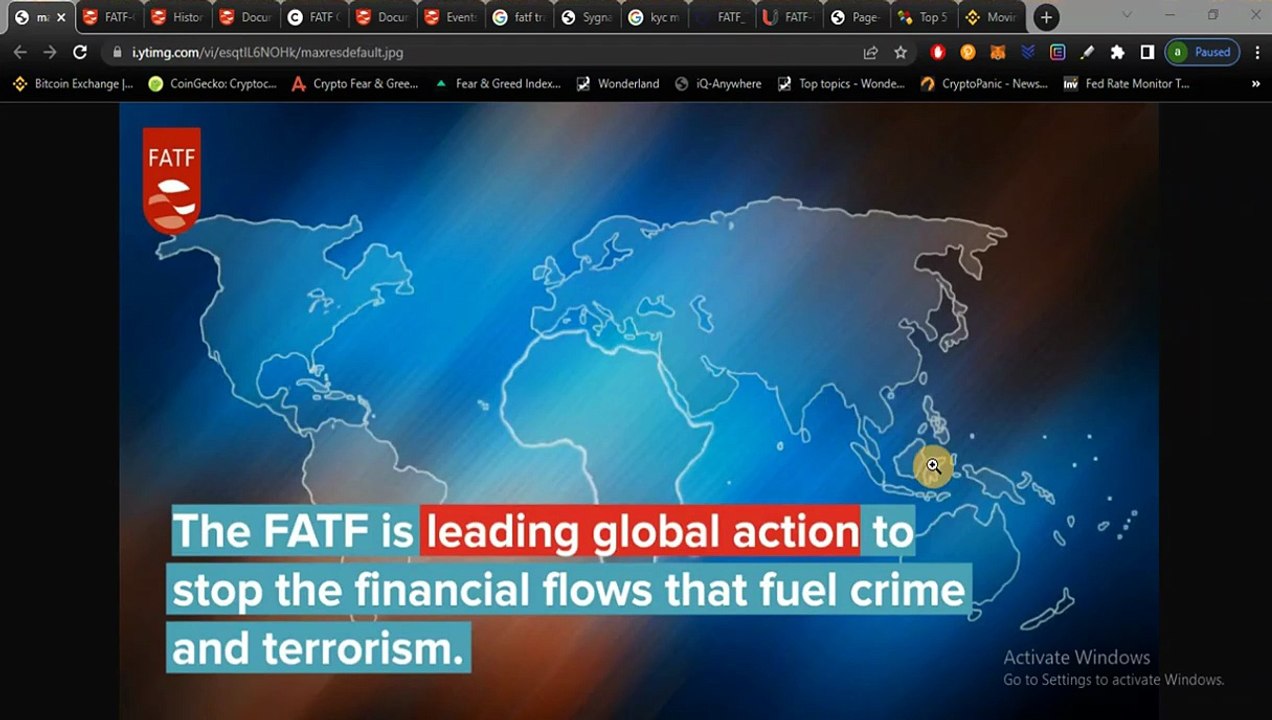
Task: Open Top topics - Wonde... bookmark
Action: 841,84
